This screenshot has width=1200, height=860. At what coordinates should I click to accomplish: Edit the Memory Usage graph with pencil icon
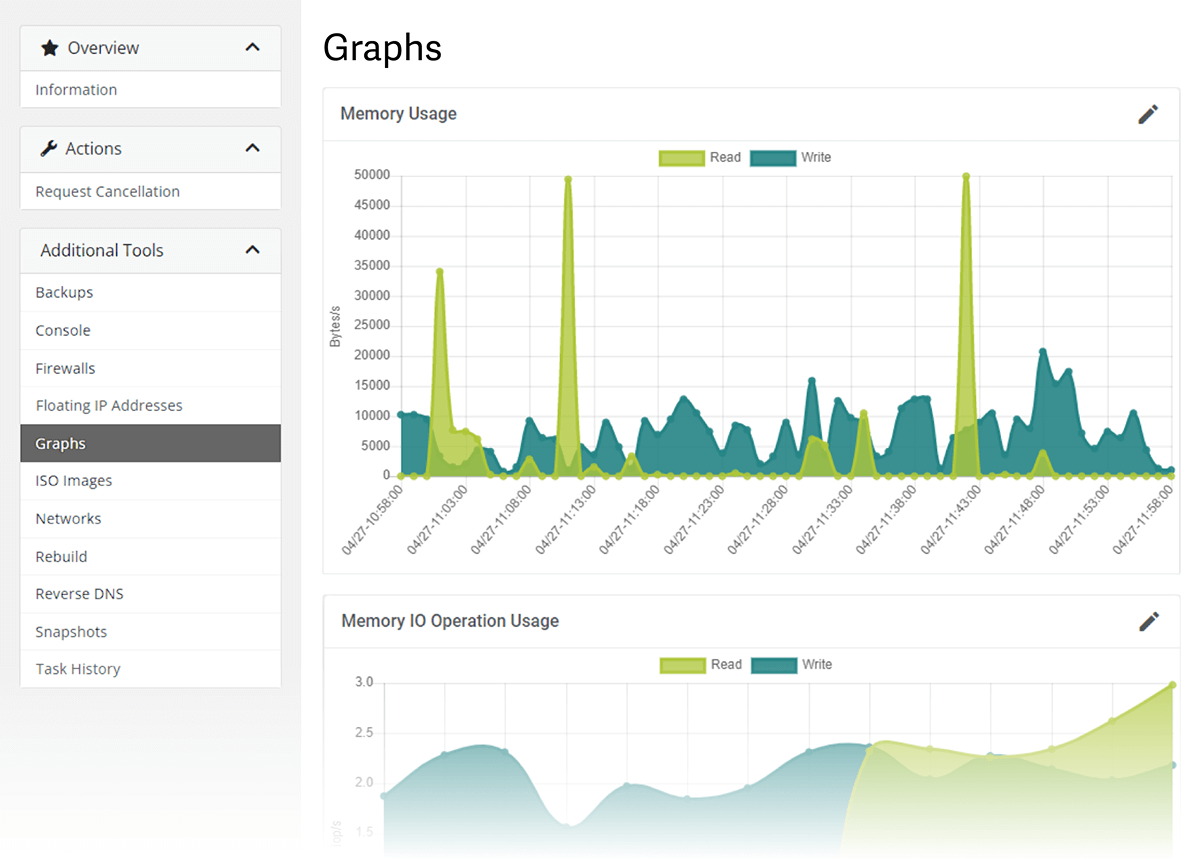coord(1148,114)
